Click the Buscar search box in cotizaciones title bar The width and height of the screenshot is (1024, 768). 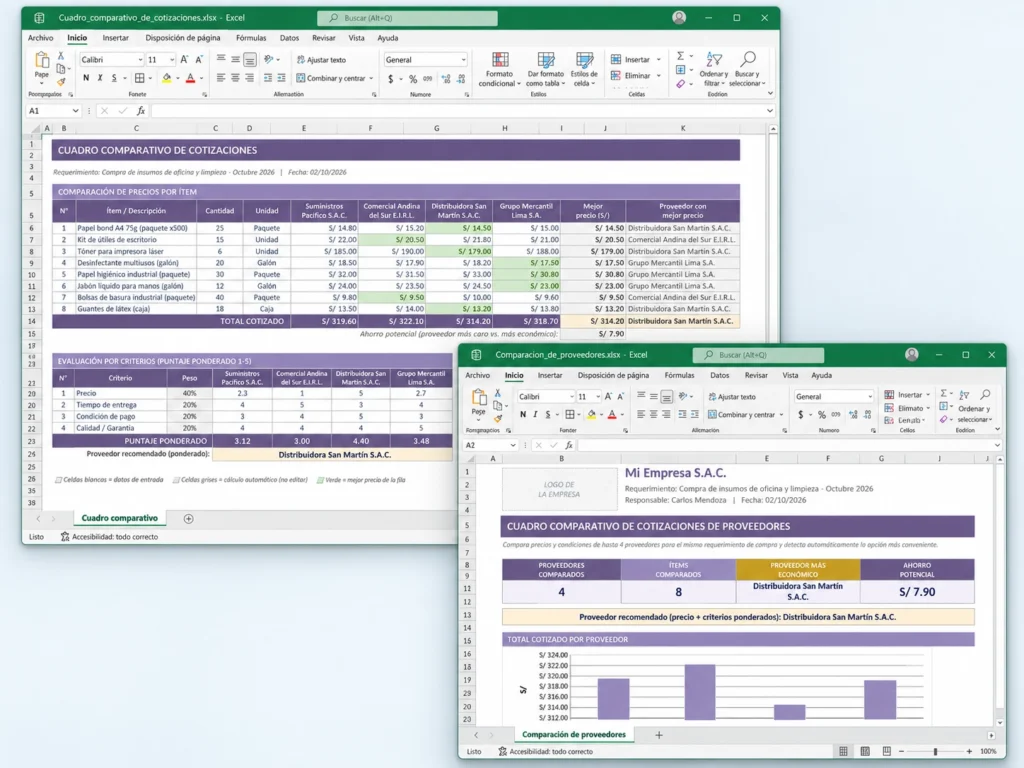coord(408,18)
